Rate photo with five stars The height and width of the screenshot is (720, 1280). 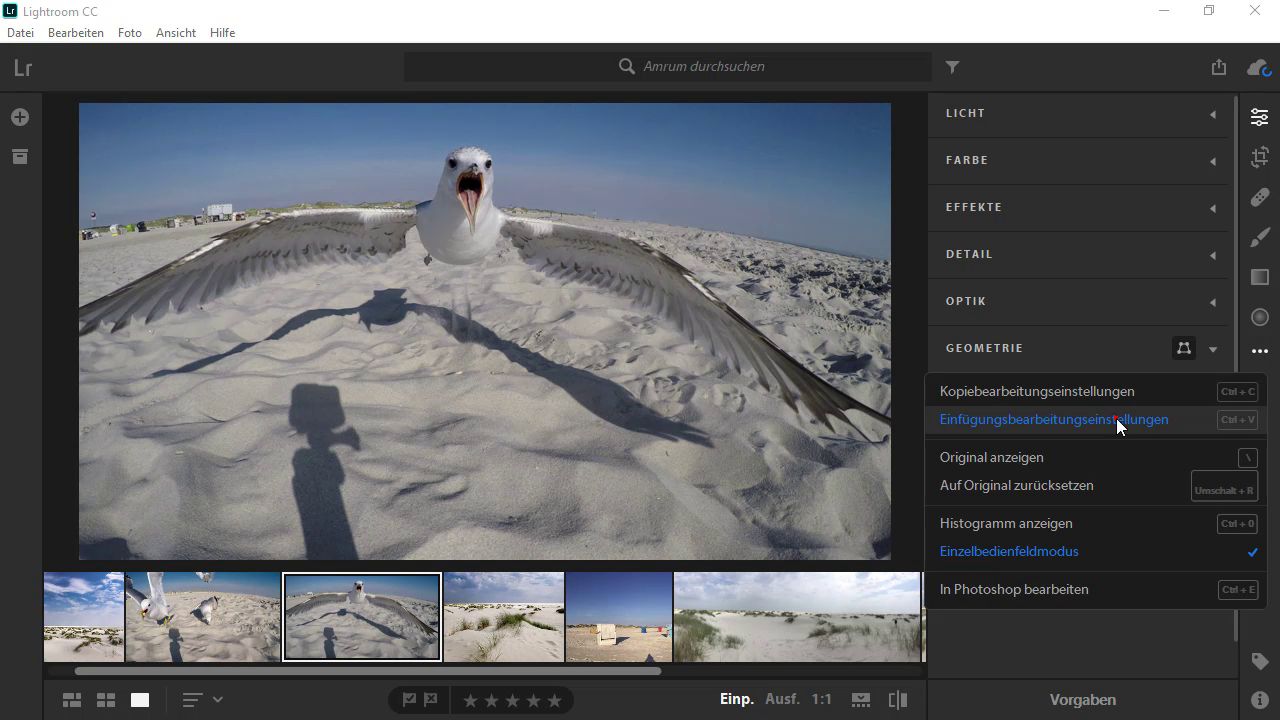554,700
